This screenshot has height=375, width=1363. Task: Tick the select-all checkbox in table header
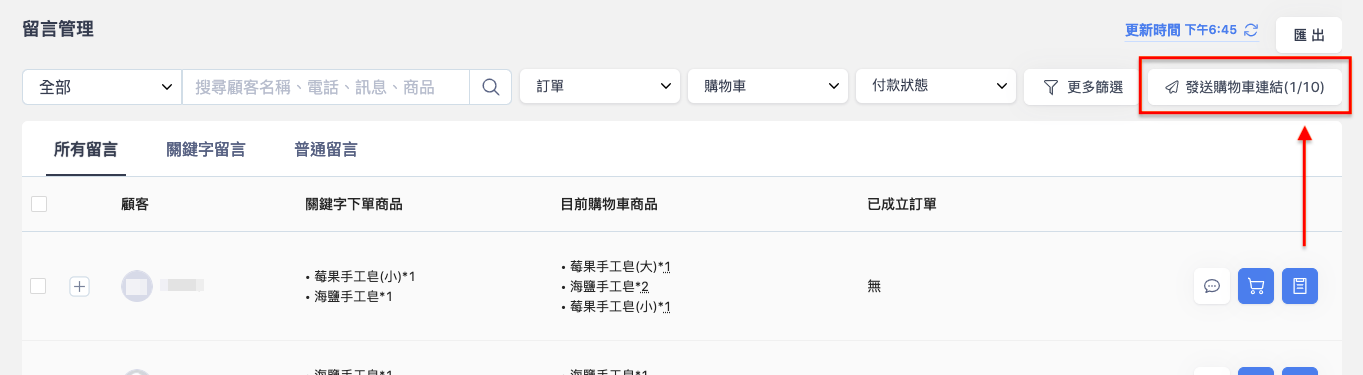[x=39, y=204]
